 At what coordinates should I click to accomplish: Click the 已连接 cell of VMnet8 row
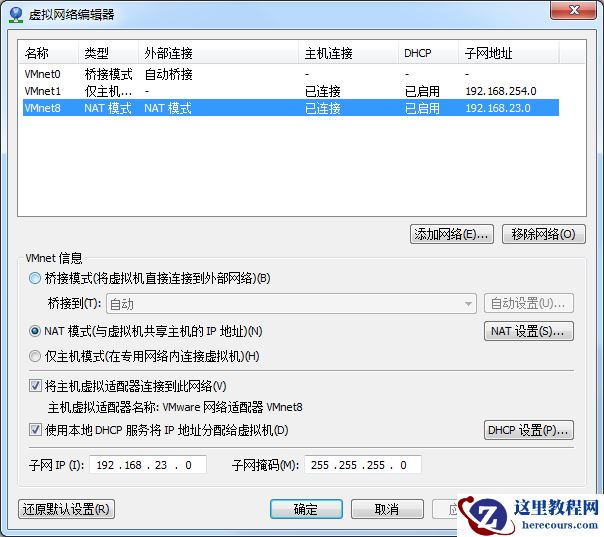click(323, 108)
